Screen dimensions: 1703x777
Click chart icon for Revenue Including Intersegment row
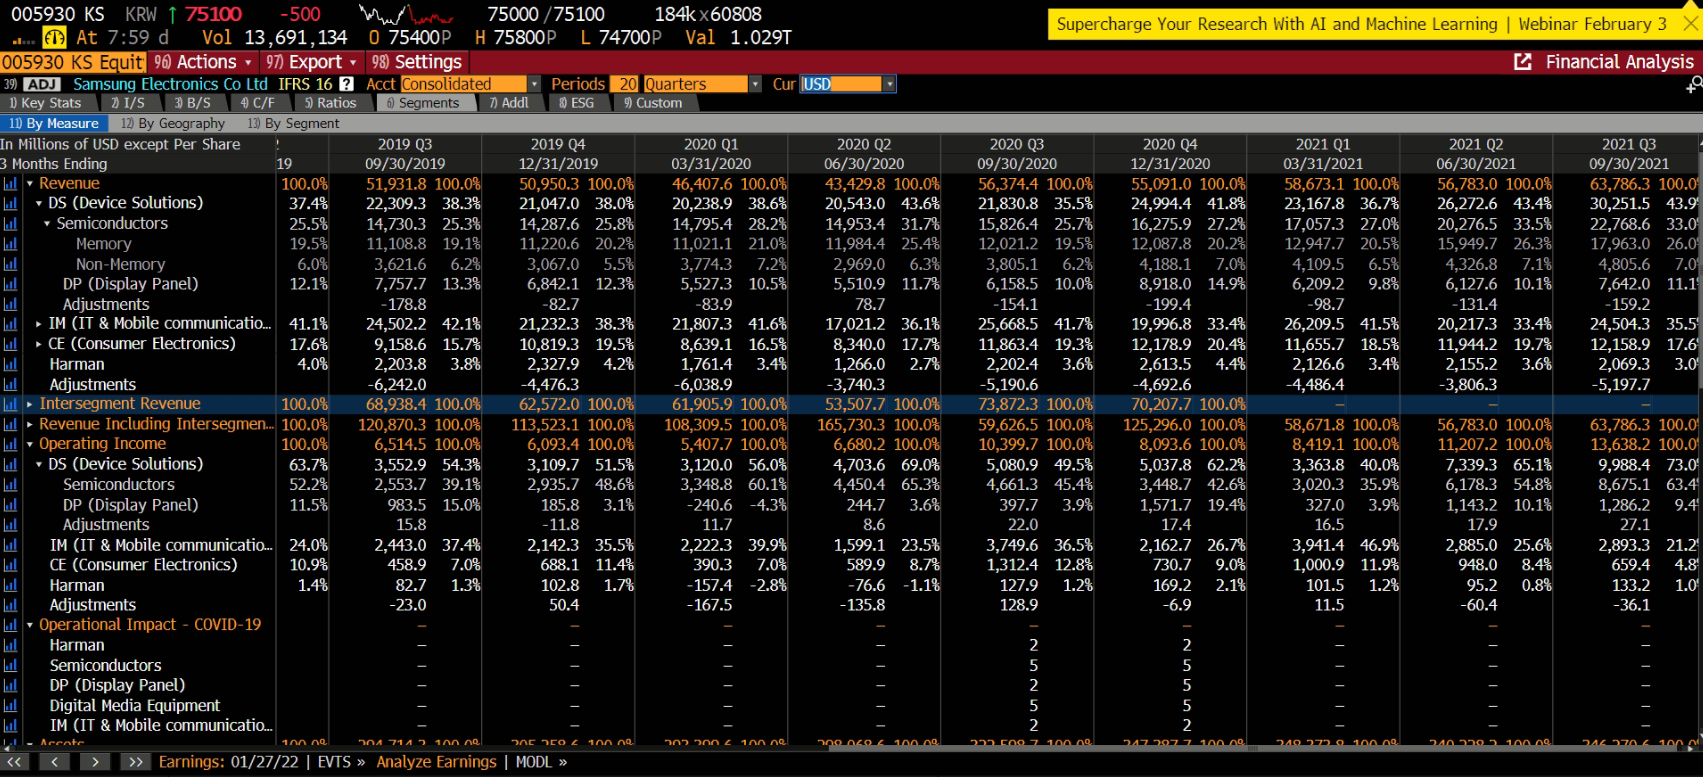coord(10,424)
